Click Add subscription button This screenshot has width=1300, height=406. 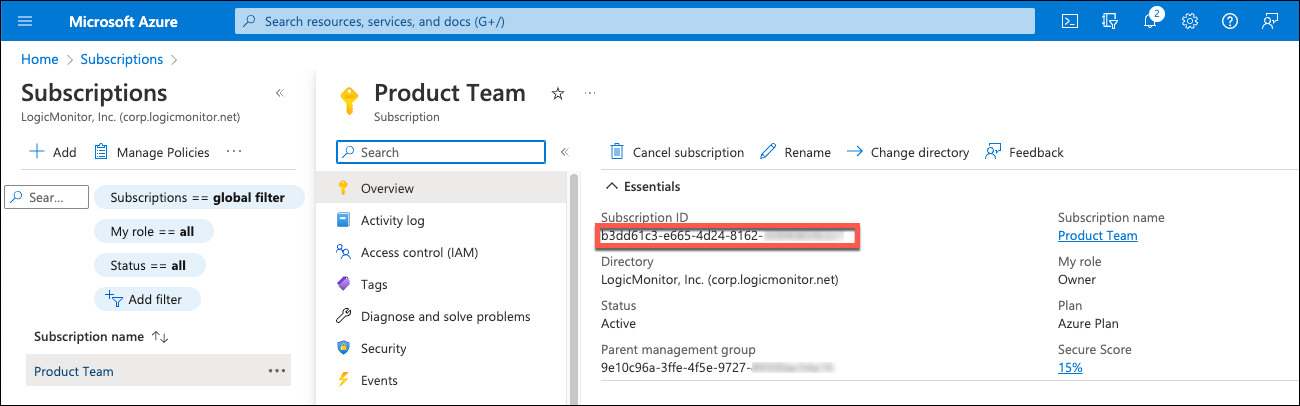coord(53,152)
